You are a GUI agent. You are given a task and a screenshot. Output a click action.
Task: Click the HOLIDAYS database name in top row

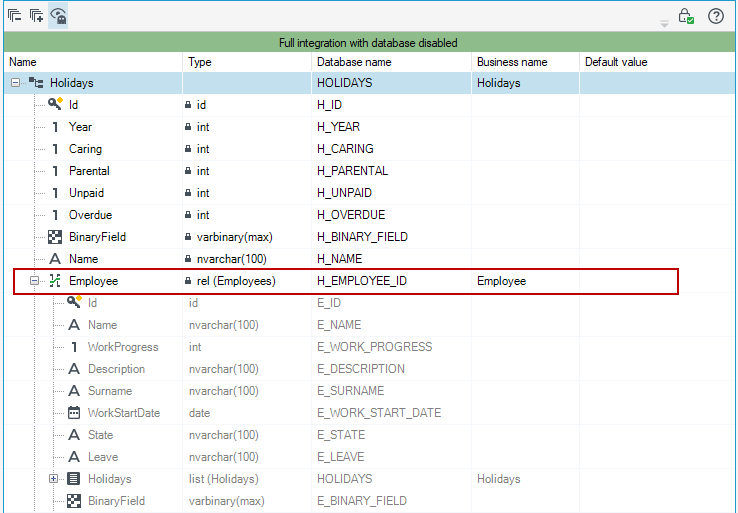coord(392,83)
